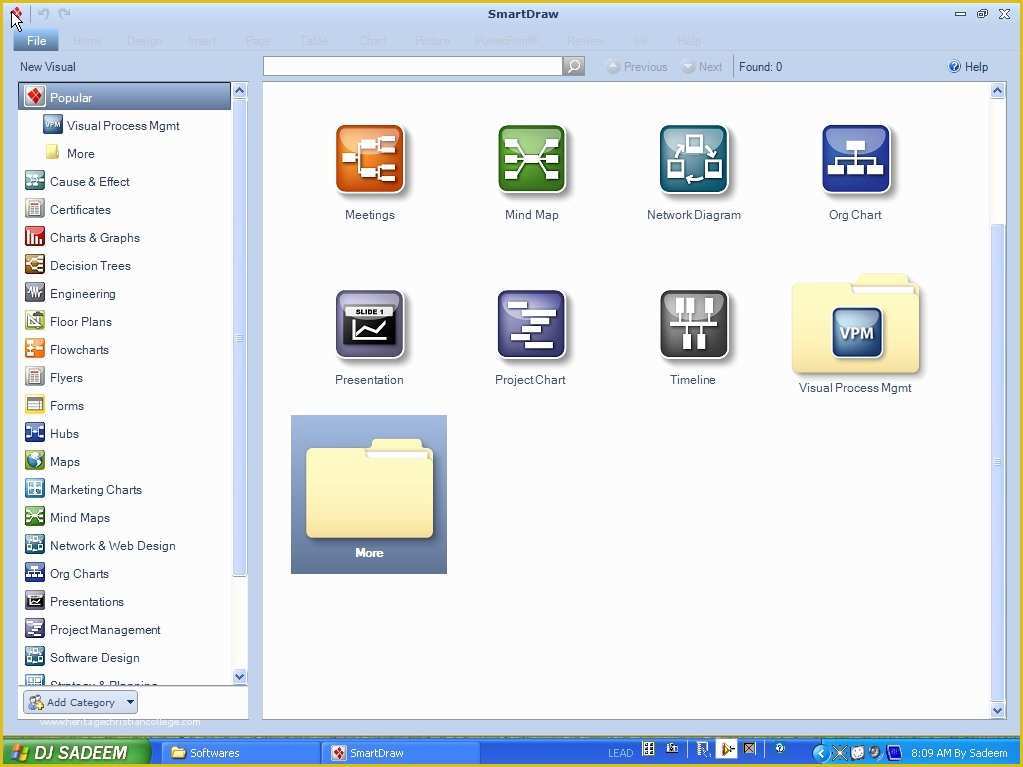Select Decision Trees category
Screen dimensions: 1023x767
(78, 265)
